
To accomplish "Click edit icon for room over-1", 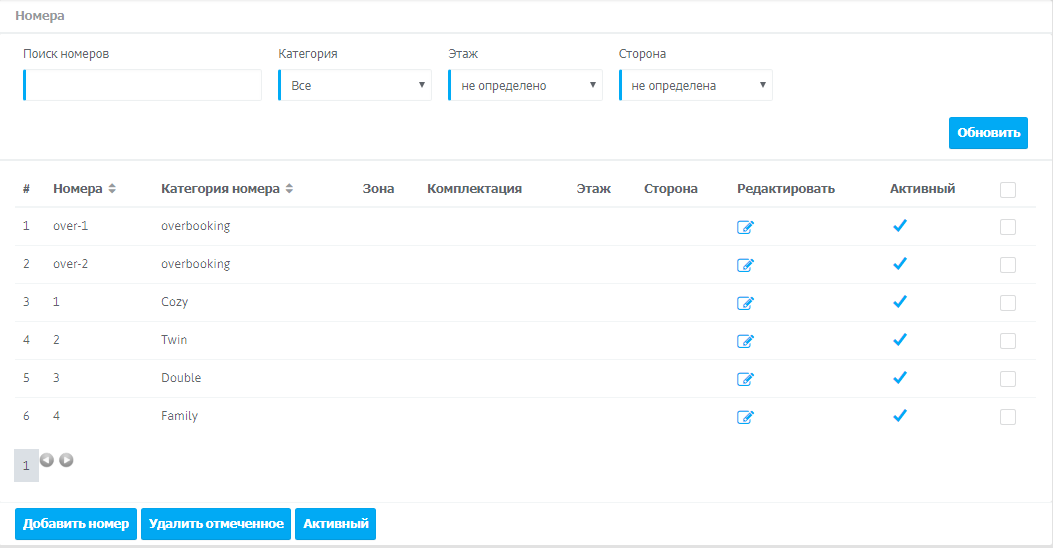I will point(745,227).
